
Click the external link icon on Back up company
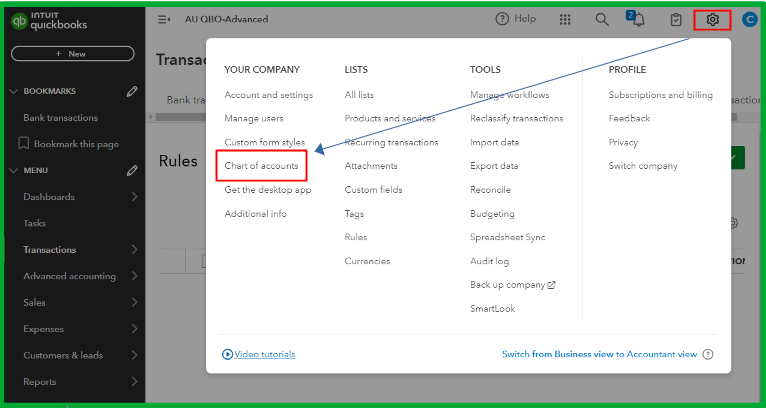tap(552, 285)
